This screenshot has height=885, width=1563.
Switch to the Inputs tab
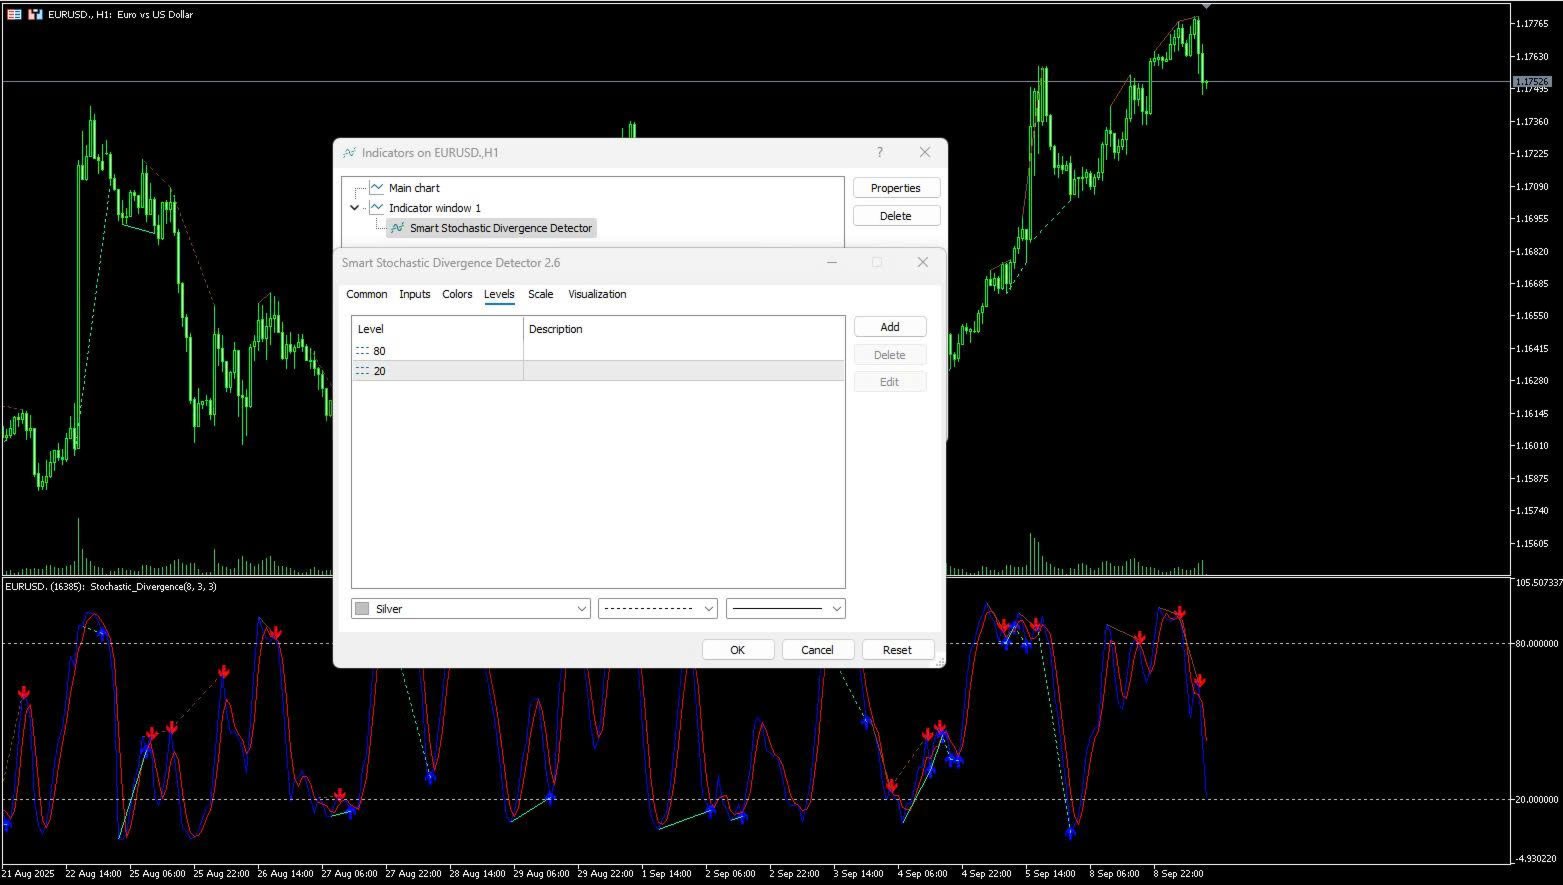click(x=414, y=294)
